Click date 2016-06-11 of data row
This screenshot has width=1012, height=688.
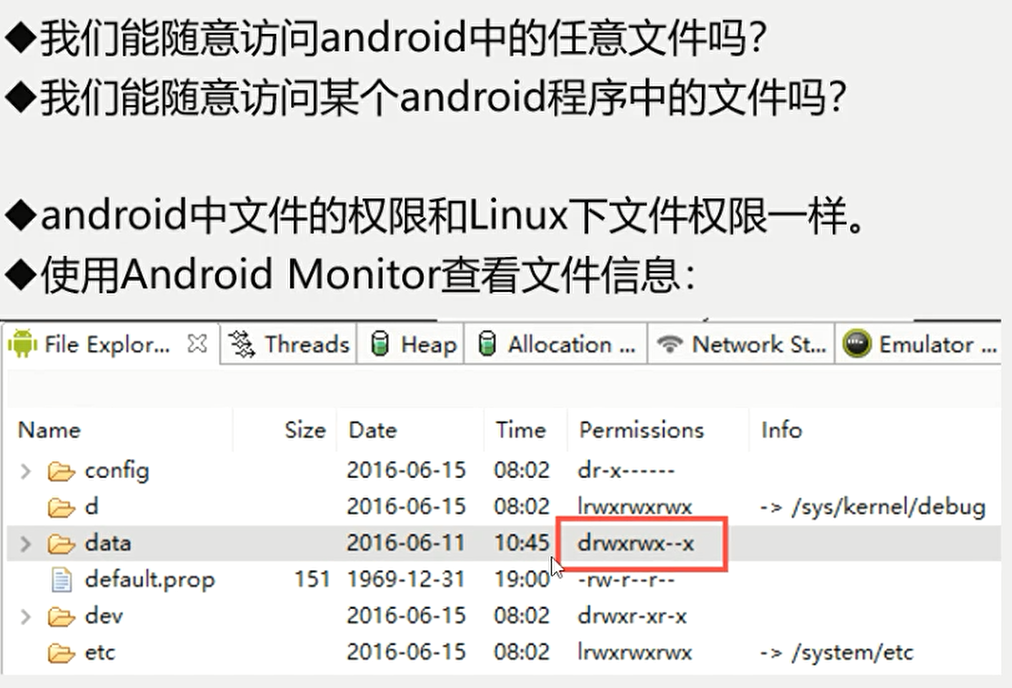(406, 543)
